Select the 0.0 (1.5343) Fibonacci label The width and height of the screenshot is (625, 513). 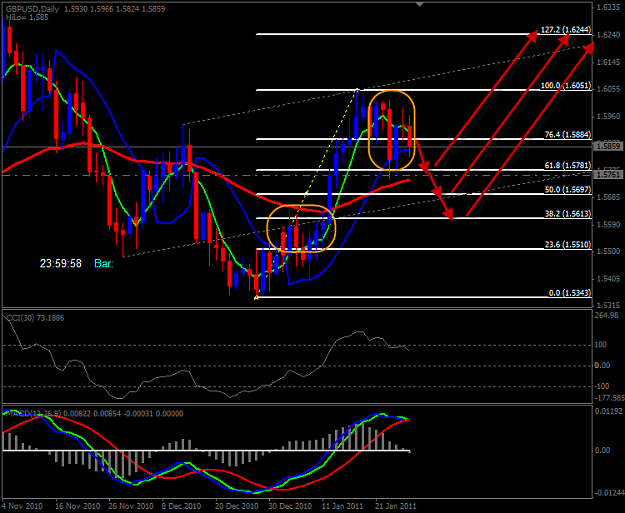[570, 293]
